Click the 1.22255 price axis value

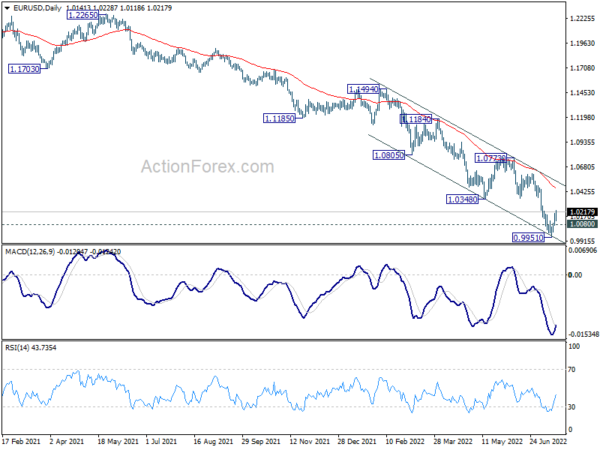[582, 18]
